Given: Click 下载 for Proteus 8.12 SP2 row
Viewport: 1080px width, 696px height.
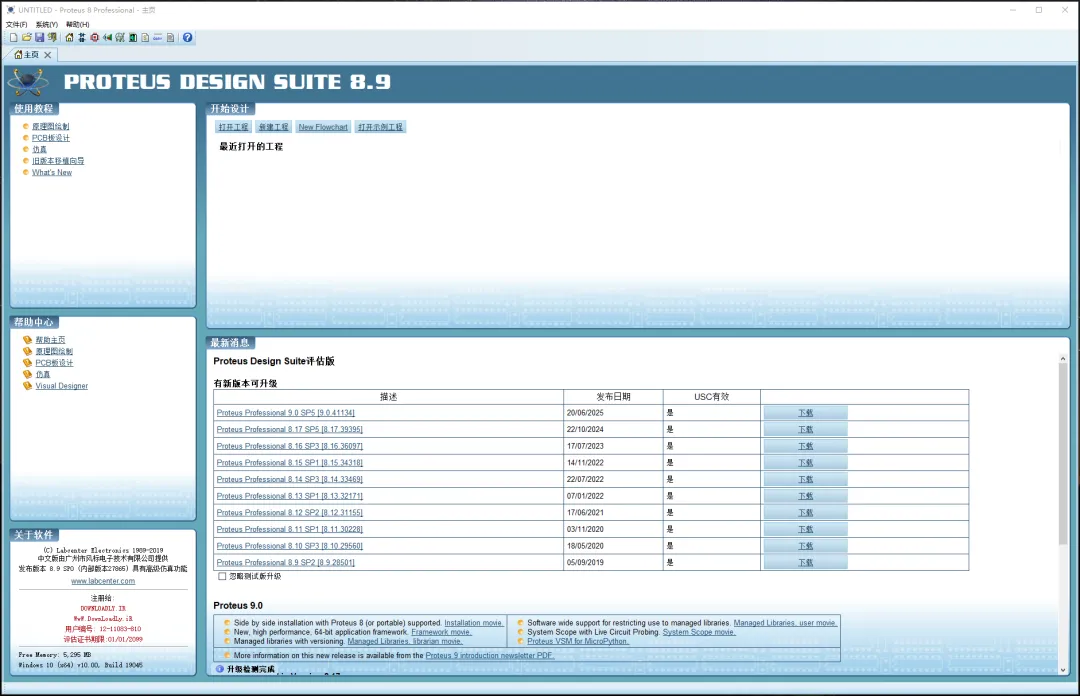Looking at the screenshot, I should coord(805,512).
